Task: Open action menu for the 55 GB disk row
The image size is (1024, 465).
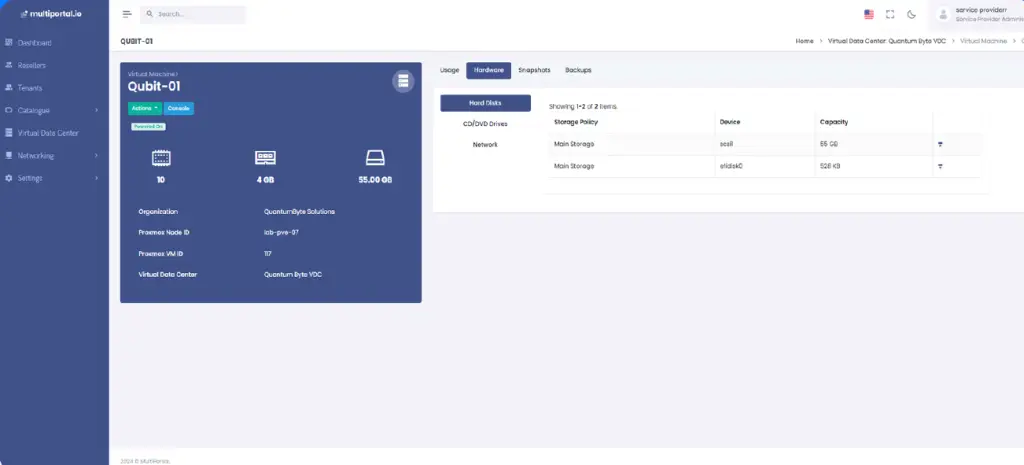Action: point(940,144)
